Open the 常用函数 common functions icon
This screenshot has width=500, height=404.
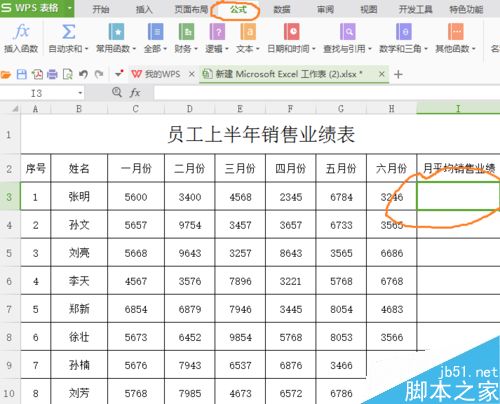pos(116,32)
